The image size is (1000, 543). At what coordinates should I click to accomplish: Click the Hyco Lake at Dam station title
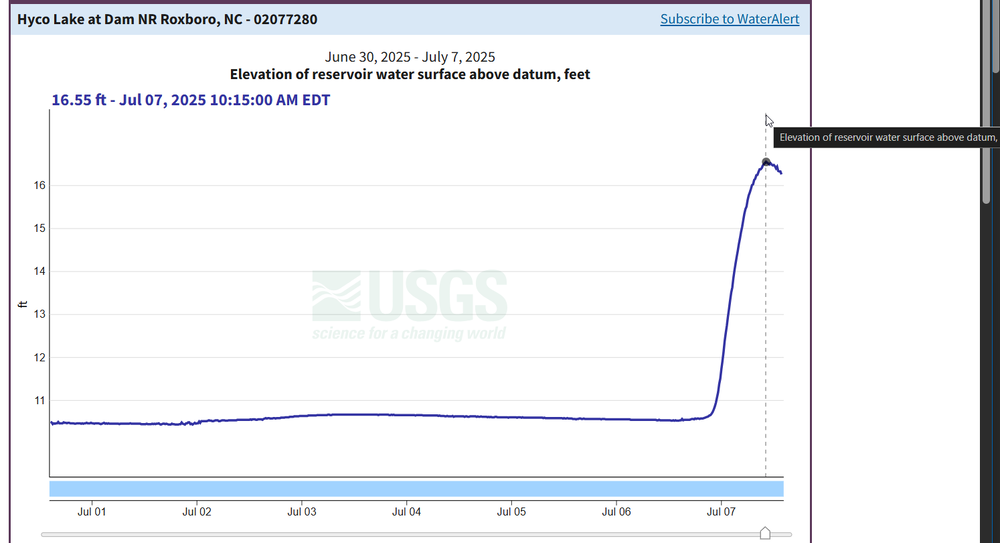pyautogui.click(x=168, y=19)
